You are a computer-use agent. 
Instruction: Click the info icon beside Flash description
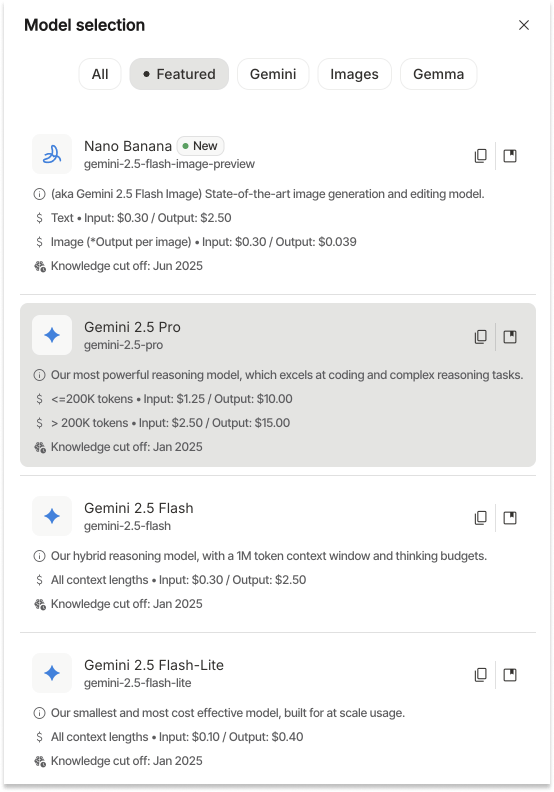(39, 556)
